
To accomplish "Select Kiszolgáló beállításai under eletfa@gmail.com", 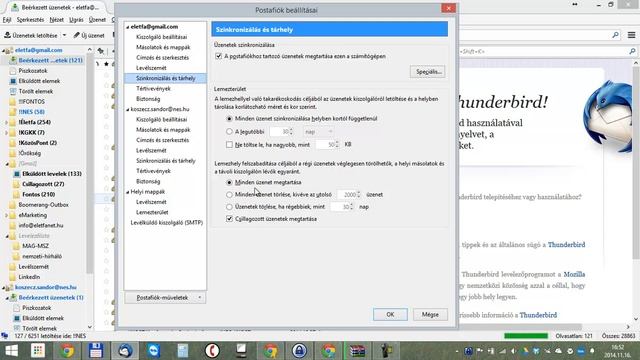I will pyautogui.click(x=162, y=37).
